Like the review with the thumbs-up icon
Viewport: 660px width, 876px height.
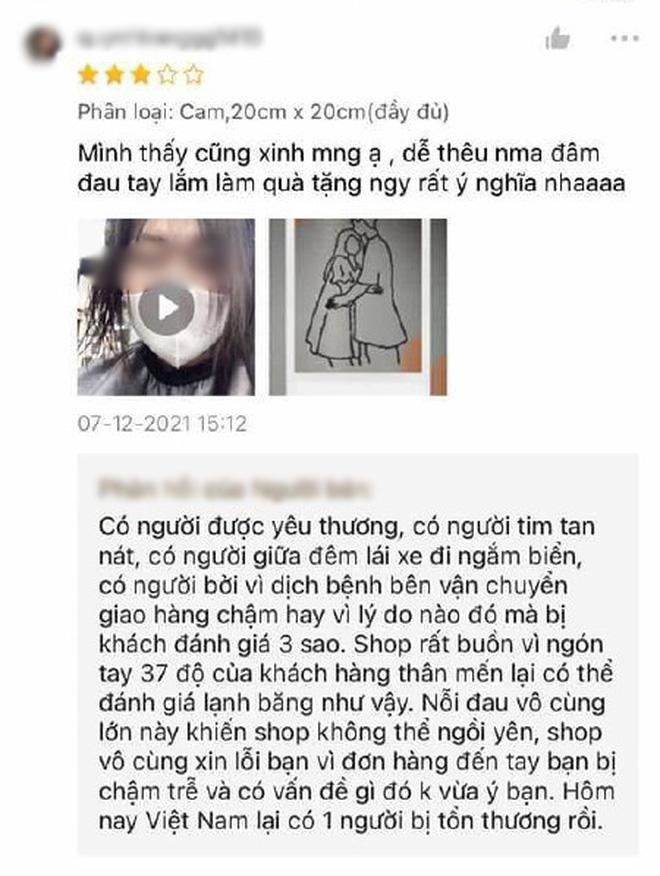coord(557,39)
